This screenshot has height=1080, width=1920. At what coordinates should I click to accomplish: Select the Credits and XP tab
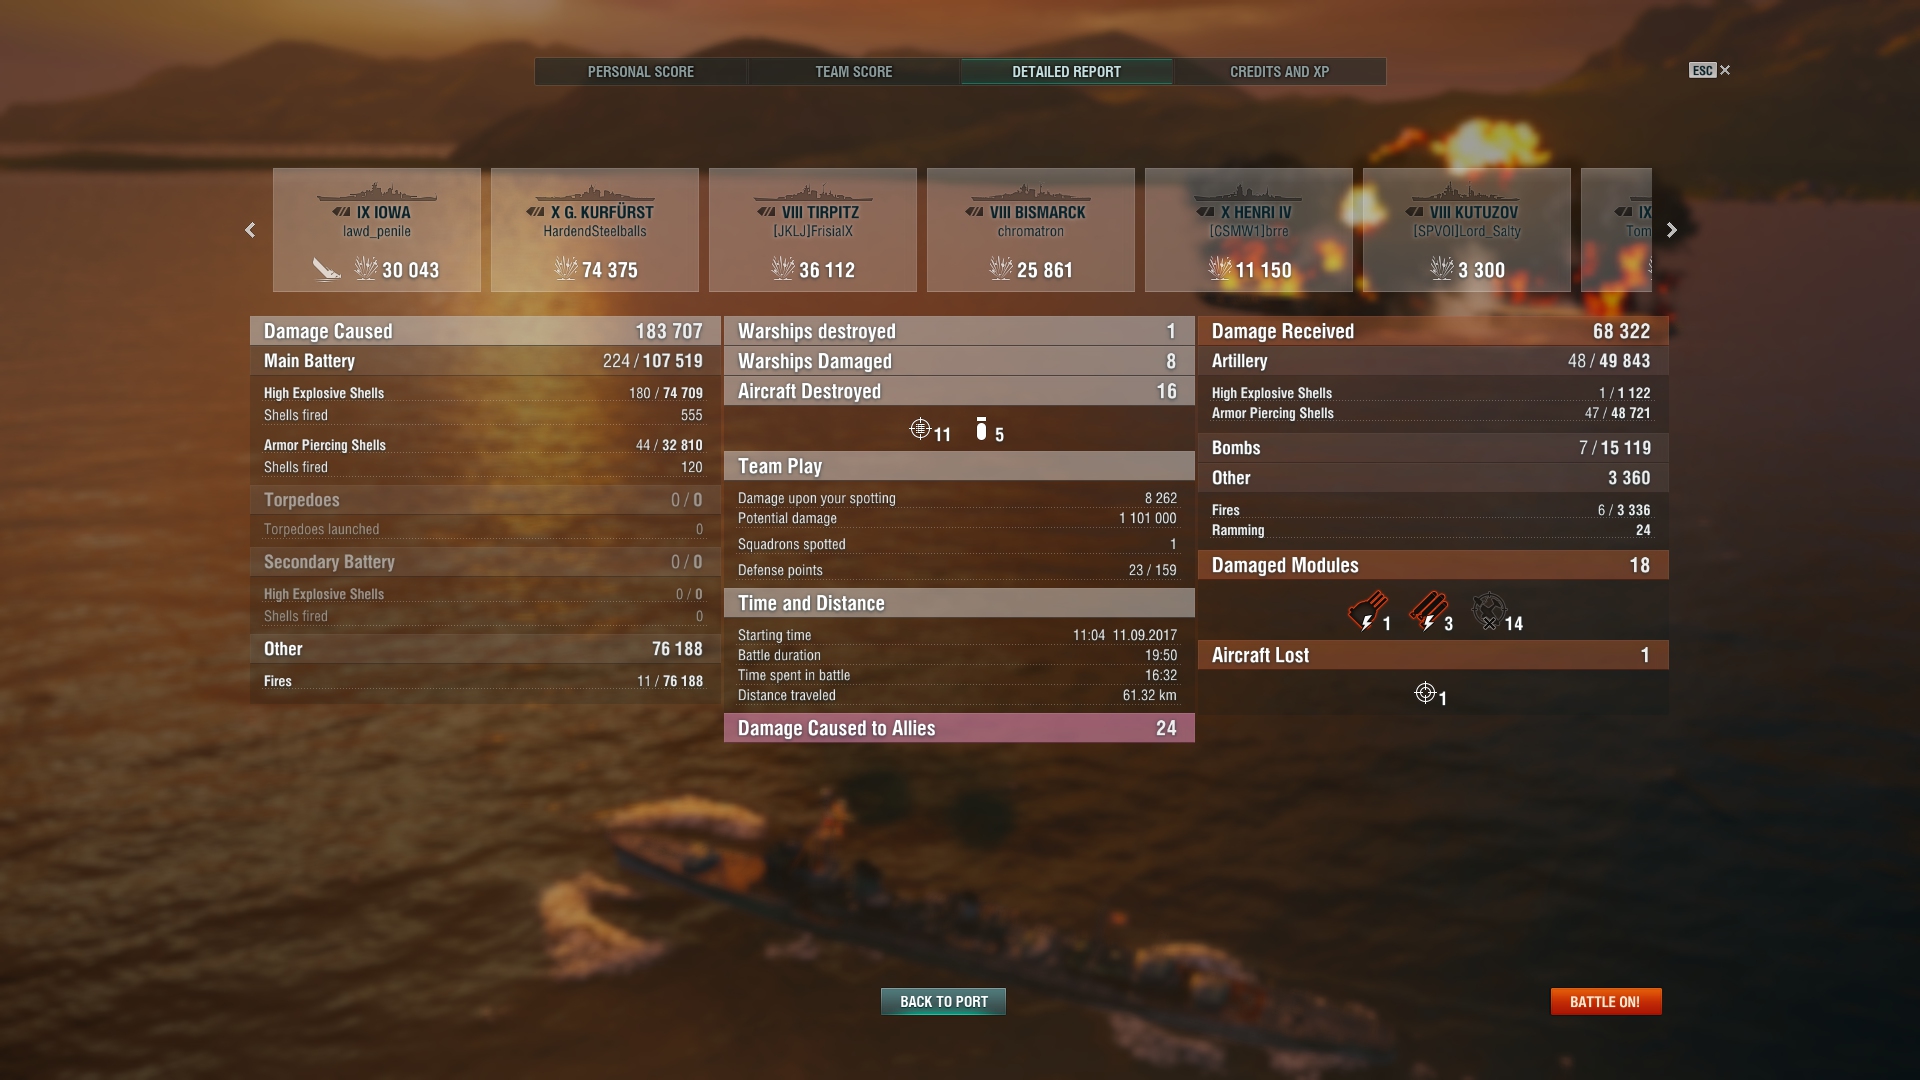point(1279,72)
